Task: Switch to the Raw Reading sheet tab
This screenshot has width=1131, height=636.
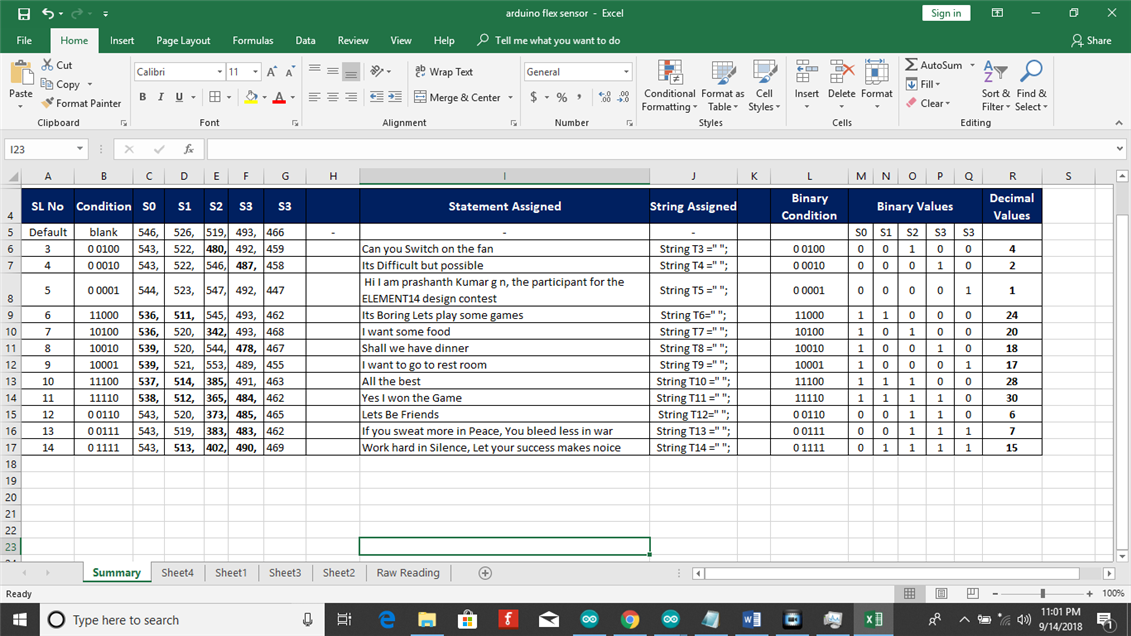Action: [407, 573]
